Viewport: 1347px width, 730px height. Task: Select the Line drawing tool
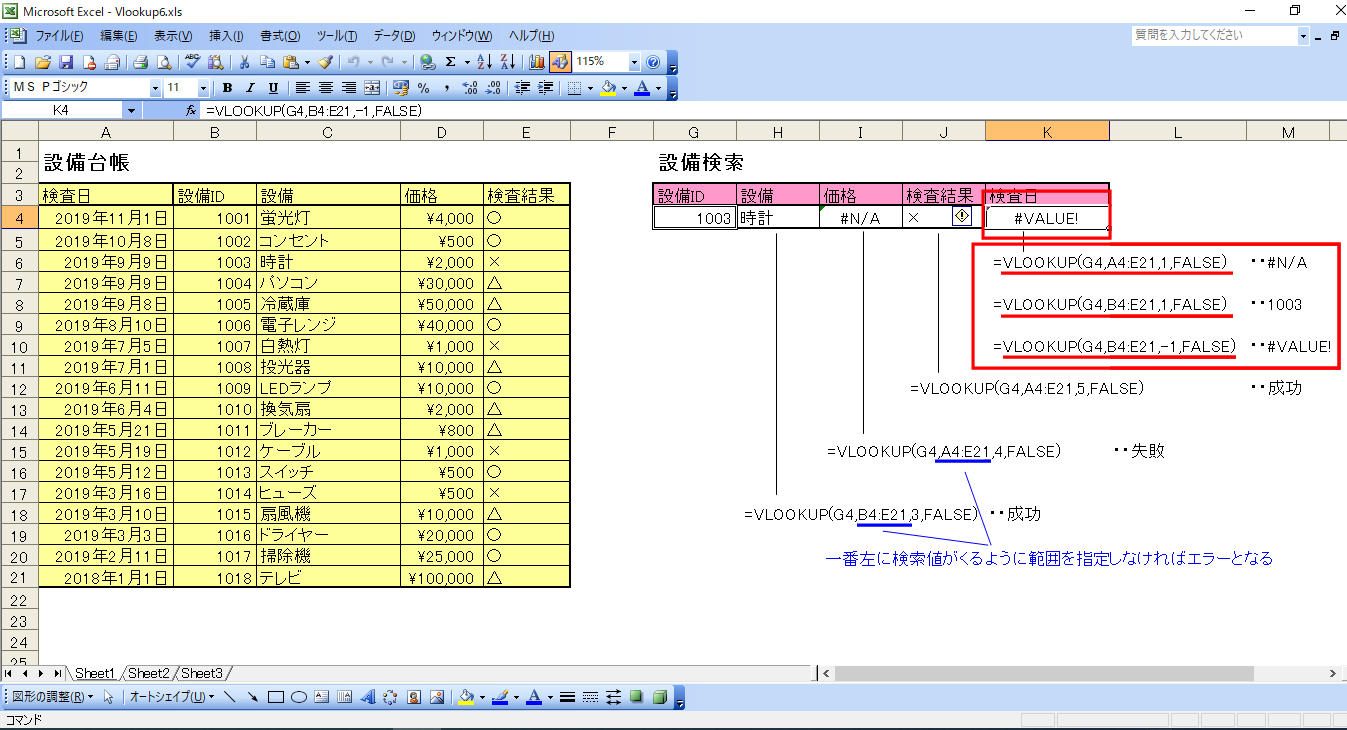[230, 697]
